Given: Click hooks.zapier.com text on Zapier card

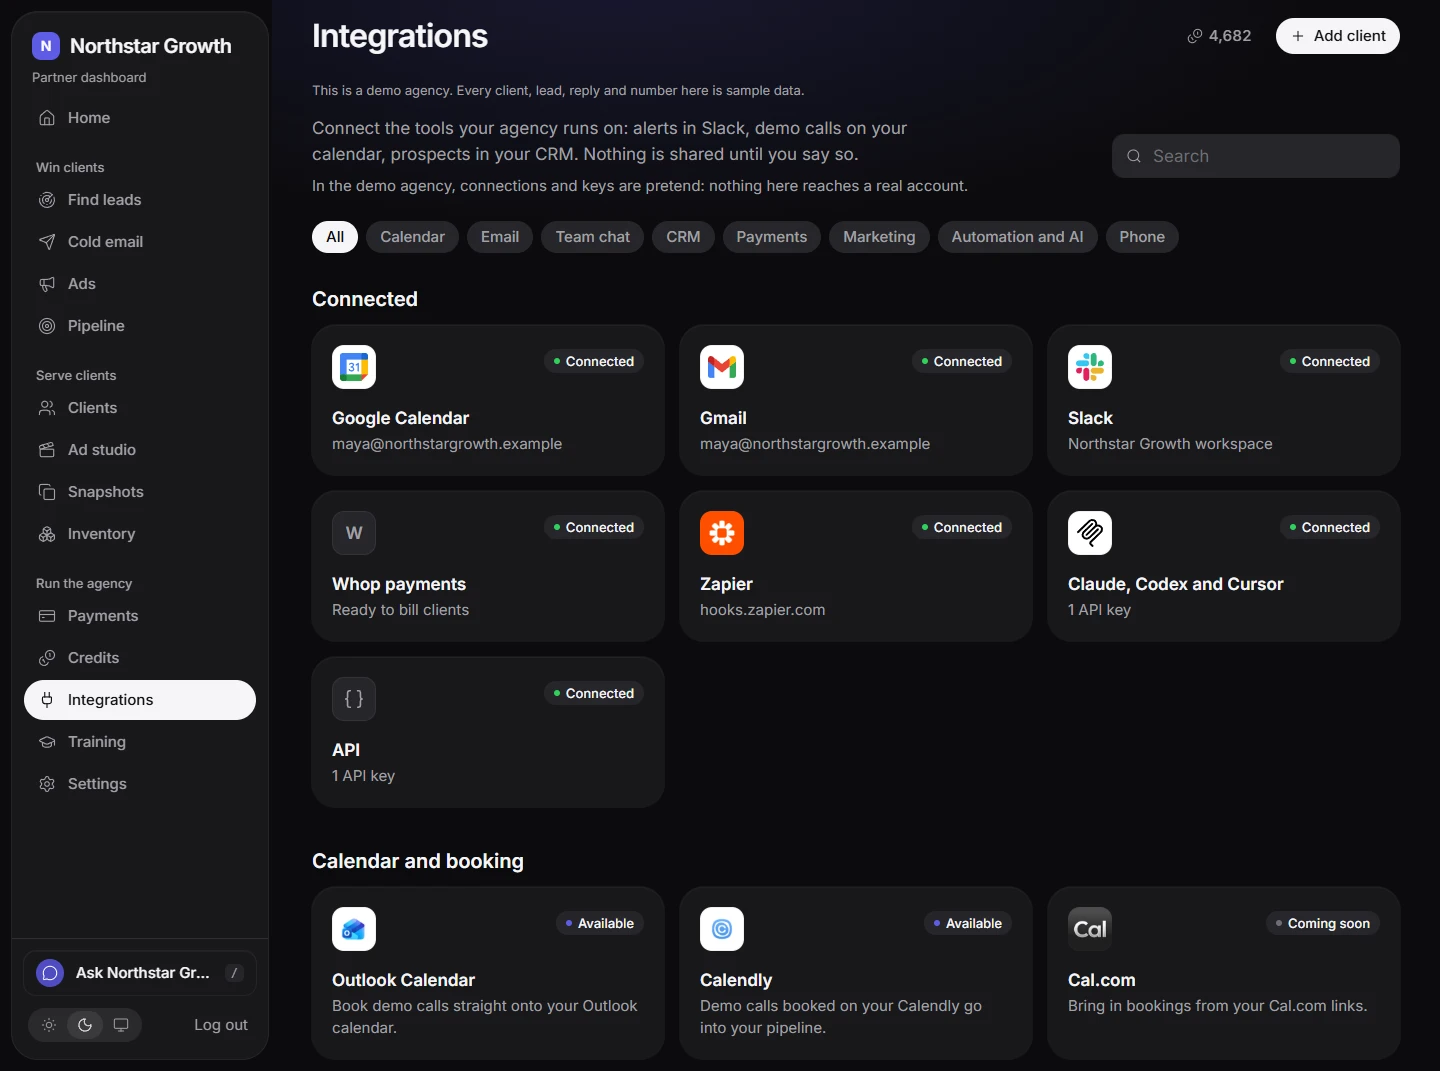Looking at the screenshot, I should click(763, 610).
